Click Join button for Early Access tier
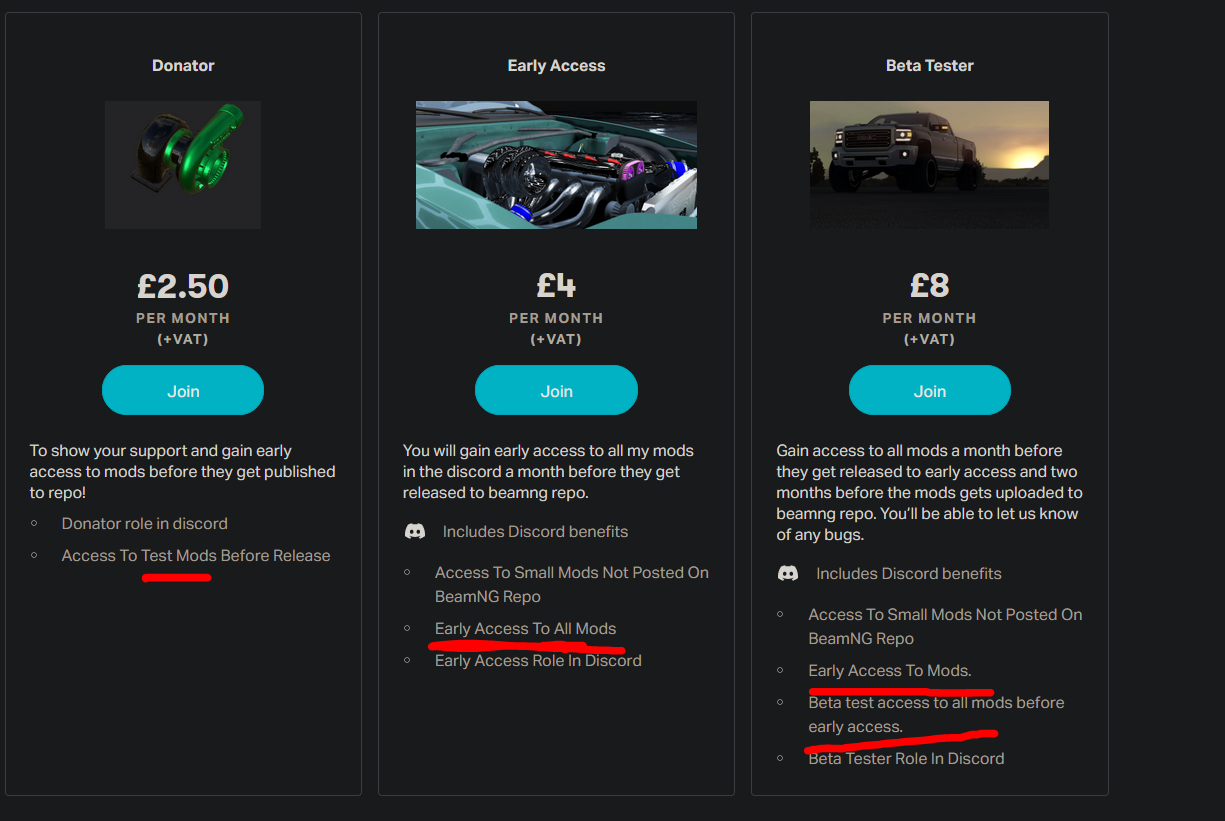 point(556,391)
